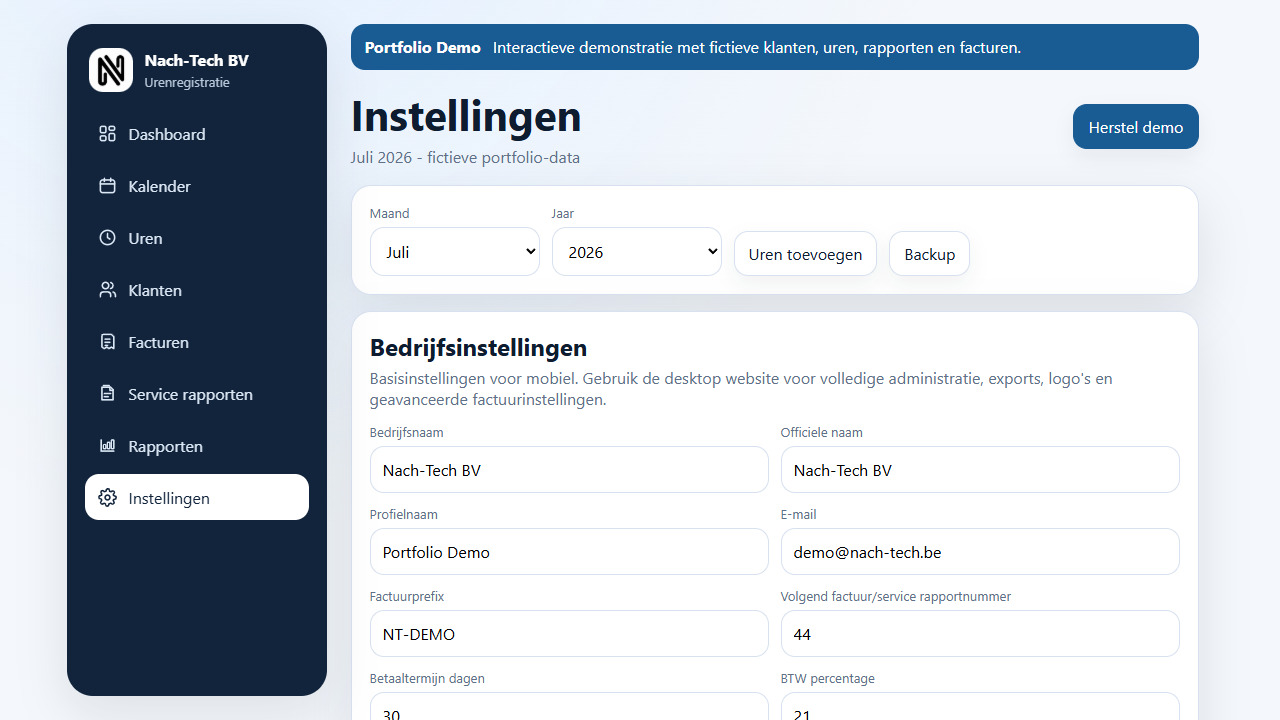This screenshot has height=720, width=1280.
Task: Edit the BTW percentage field
Action: pyautogui.click(x=980, y=707)
